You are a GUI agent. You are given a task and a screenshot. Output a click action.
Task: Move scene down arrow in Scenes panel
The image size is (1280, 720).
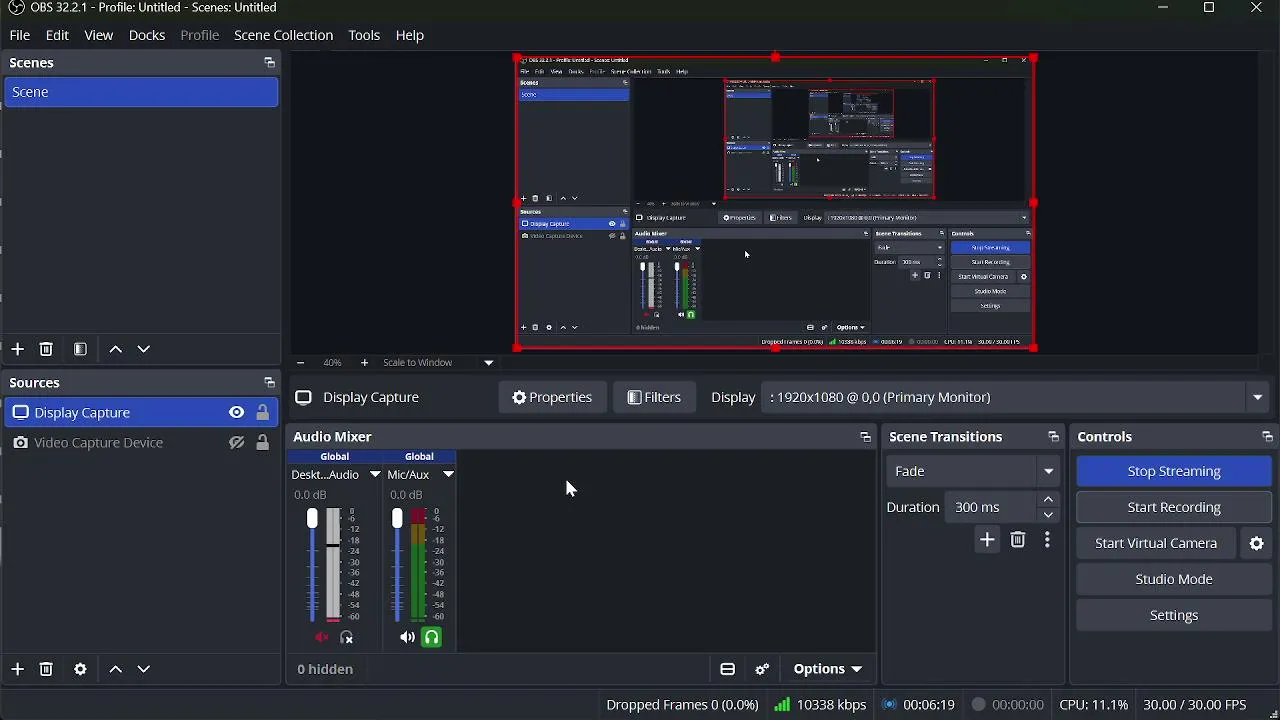point(144,349)
